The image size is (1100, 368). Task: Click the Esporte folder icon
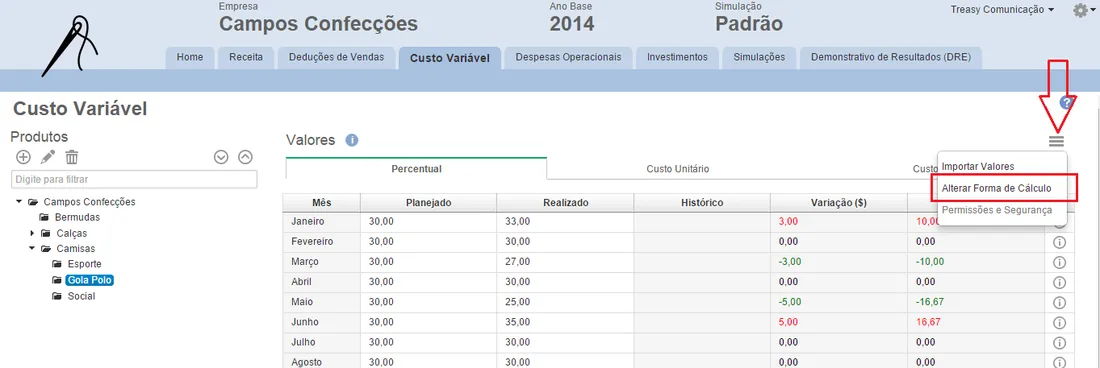(58, 264)
